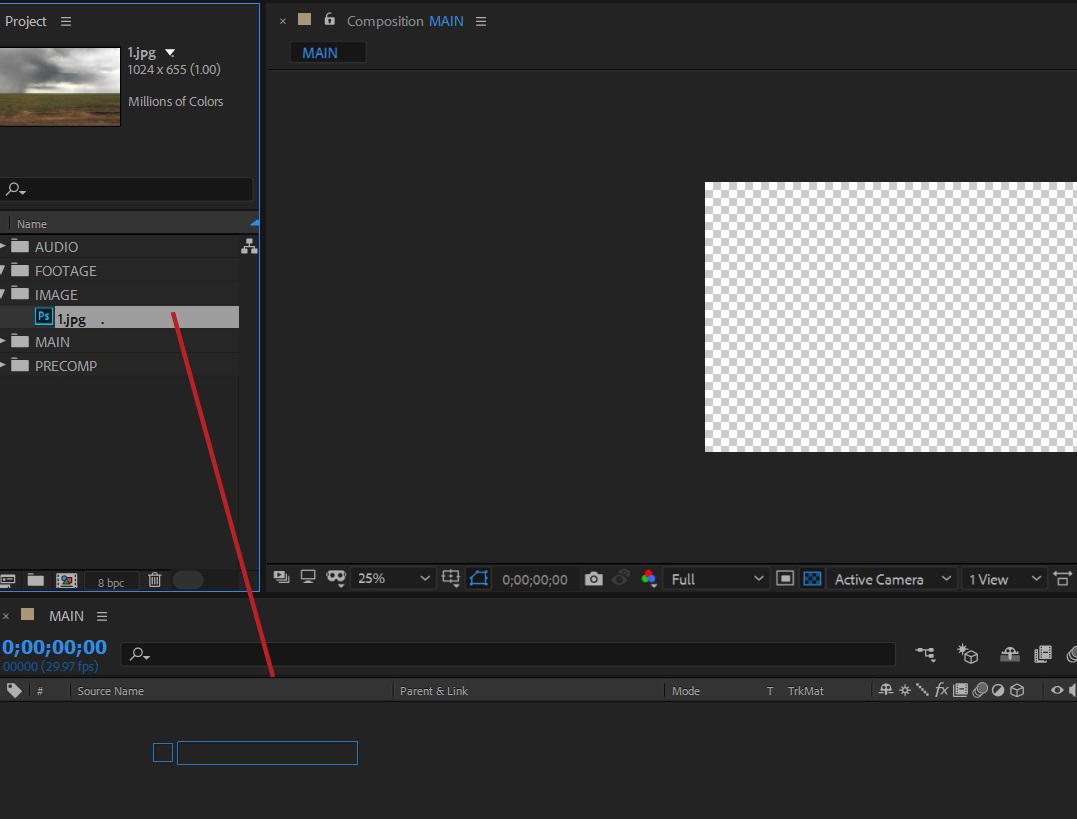
Task: Toggle Pixel Aspect Ratio Correction icon
Action: coord(1063,579)
